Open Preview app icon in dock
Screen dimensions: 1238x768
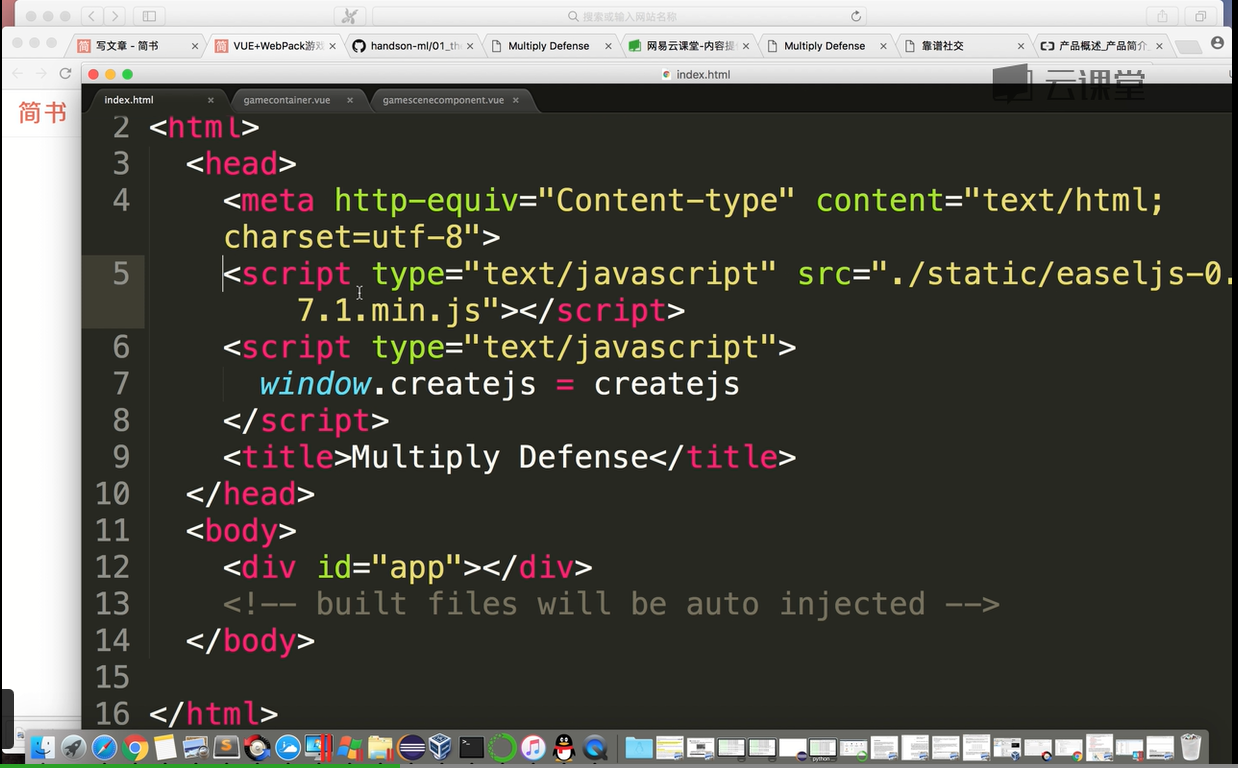tap(196, 748)
